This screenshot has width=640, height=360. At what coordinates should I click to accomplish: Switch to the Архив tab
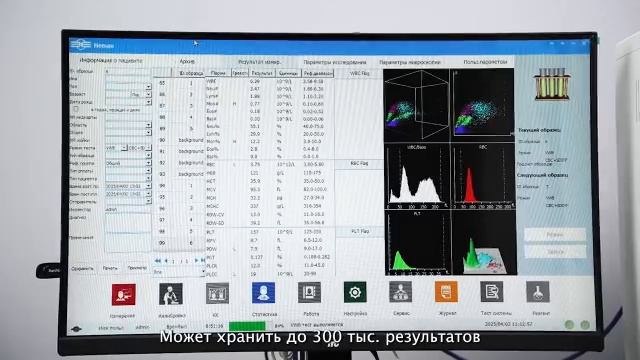[187, 61]
